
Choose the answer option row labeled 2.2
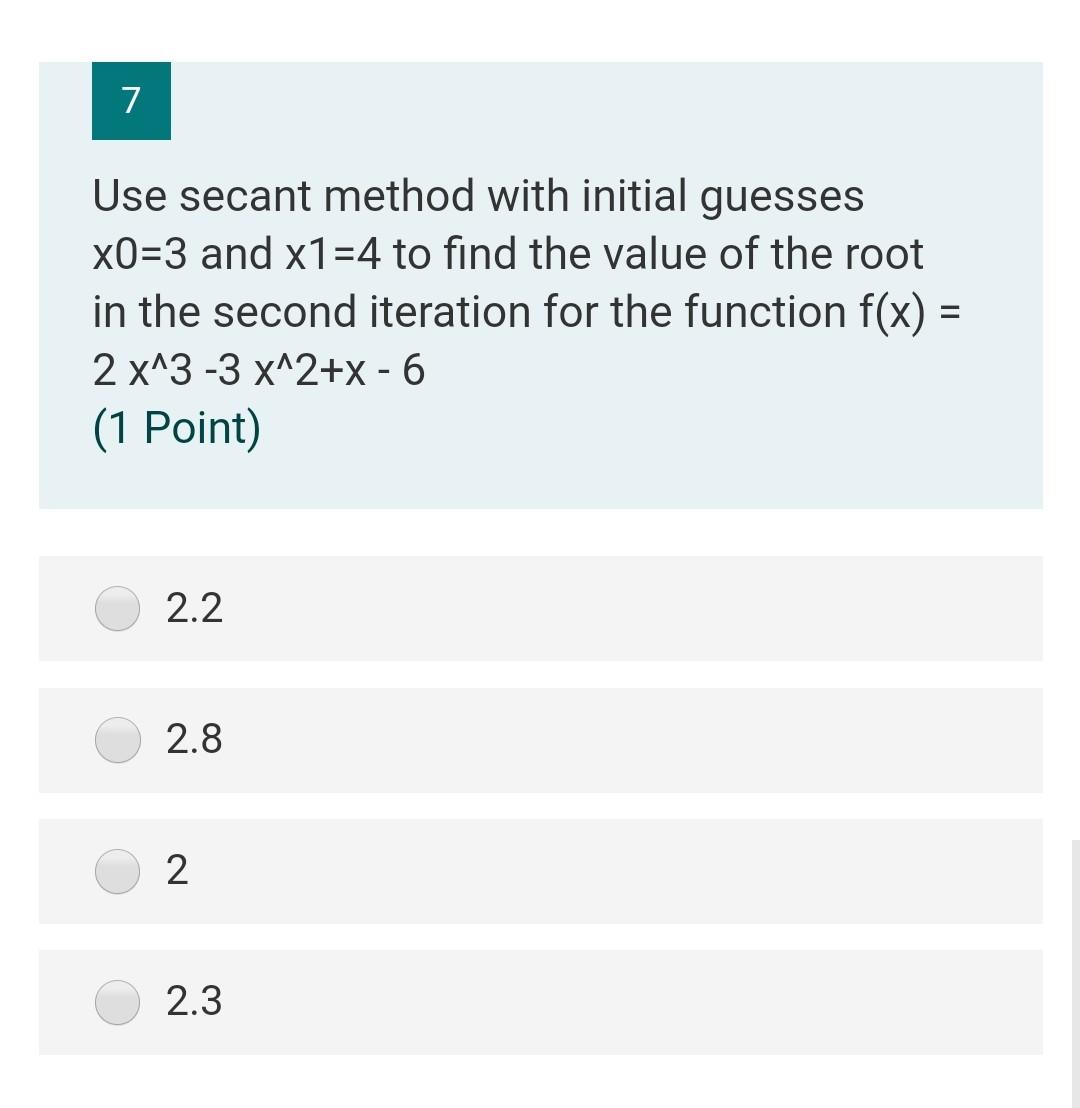coord(540,609)
